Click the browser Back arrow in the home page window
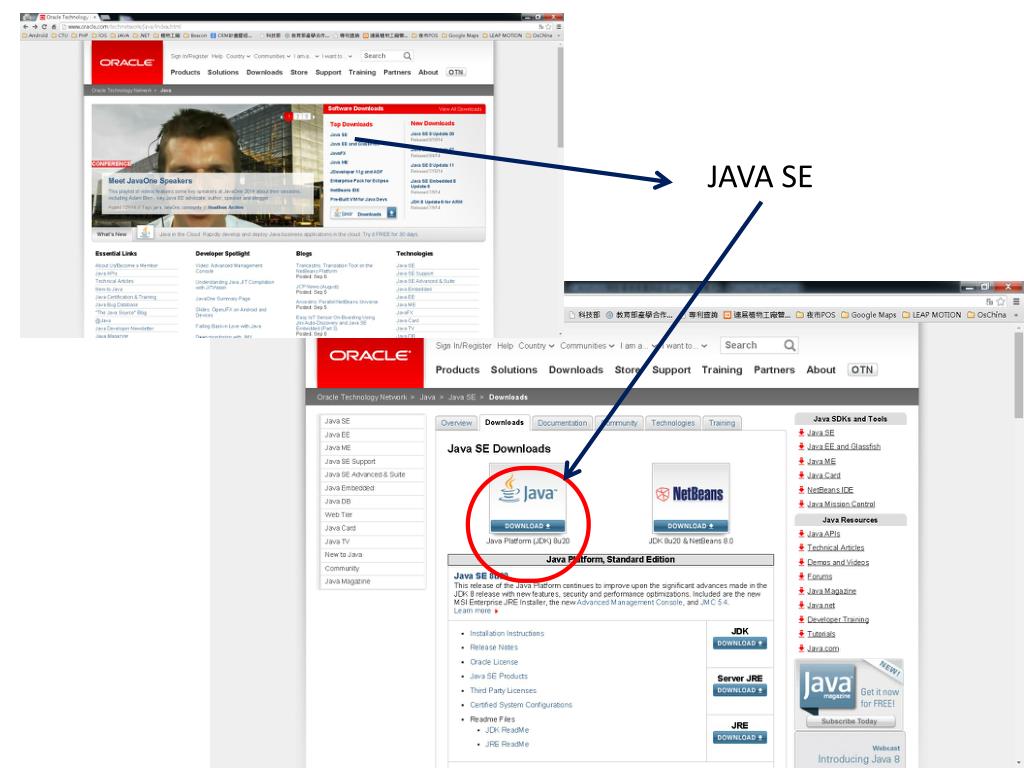 (25, 27)
